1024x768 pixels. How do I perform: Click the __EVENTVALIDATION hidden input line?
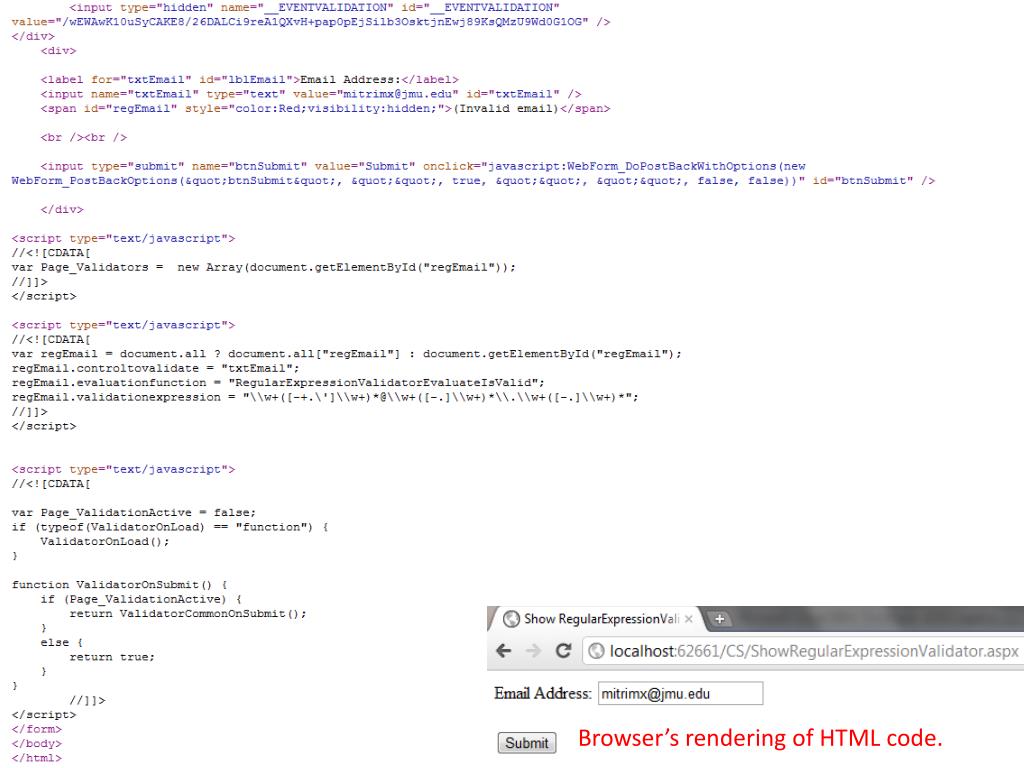coord(315,8)
